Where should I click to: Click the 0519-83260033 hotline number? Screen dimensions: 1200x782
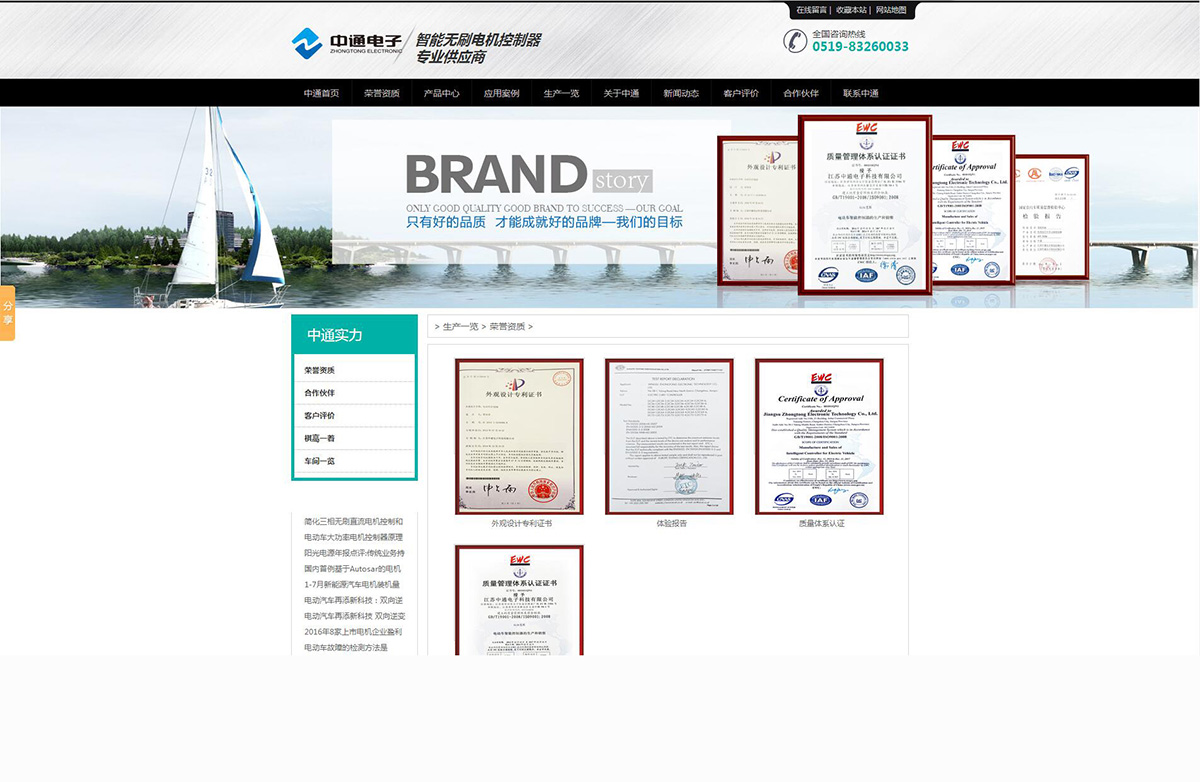[860, 47]
